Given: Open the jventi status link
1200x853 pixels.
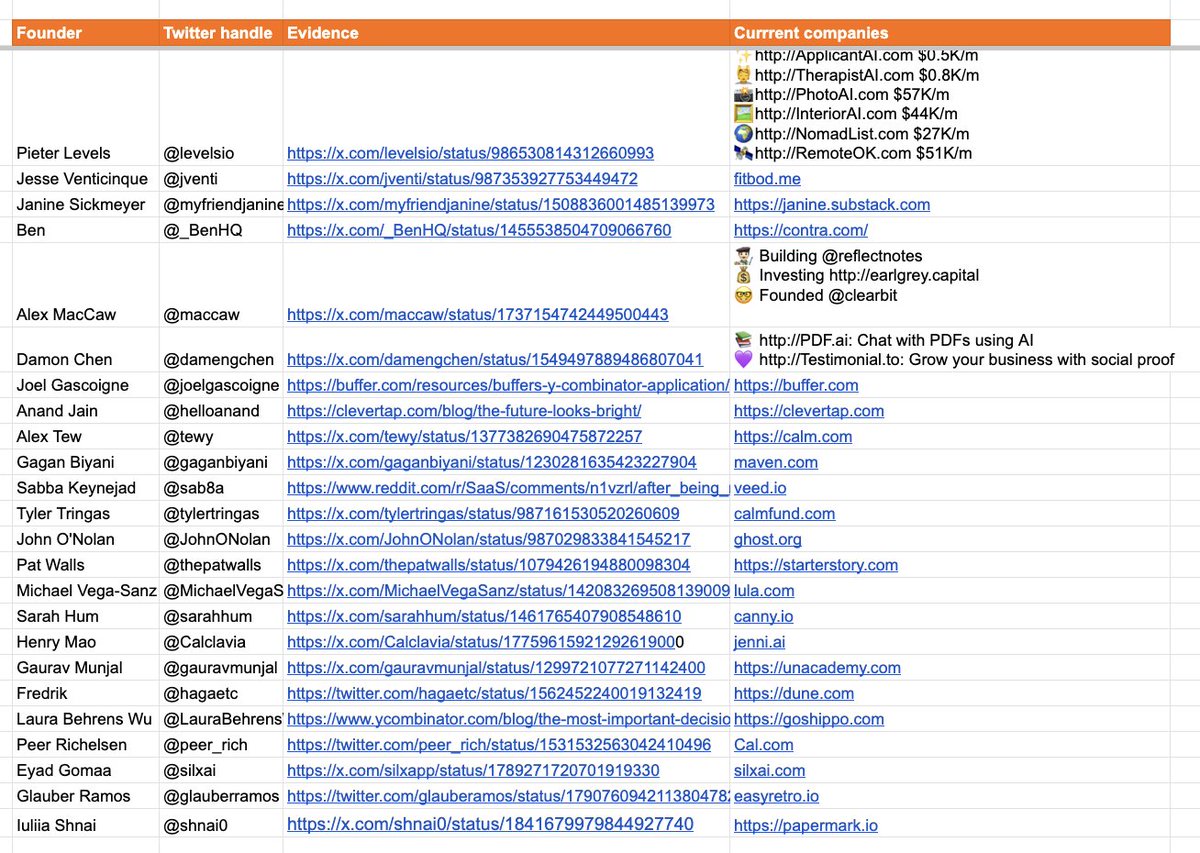Looking at the screenshot, I should click(462, 179).
